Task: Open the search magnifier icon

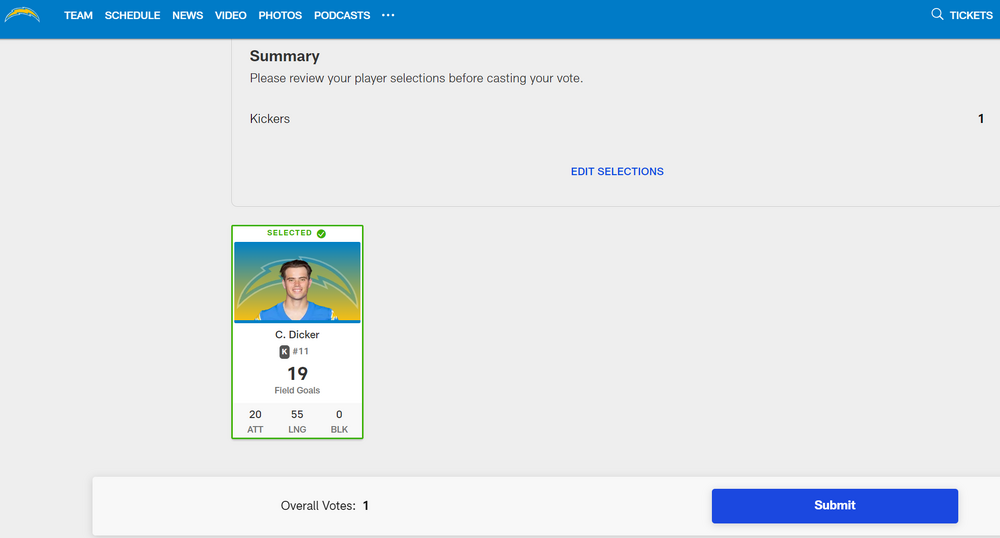Action: 937,15
